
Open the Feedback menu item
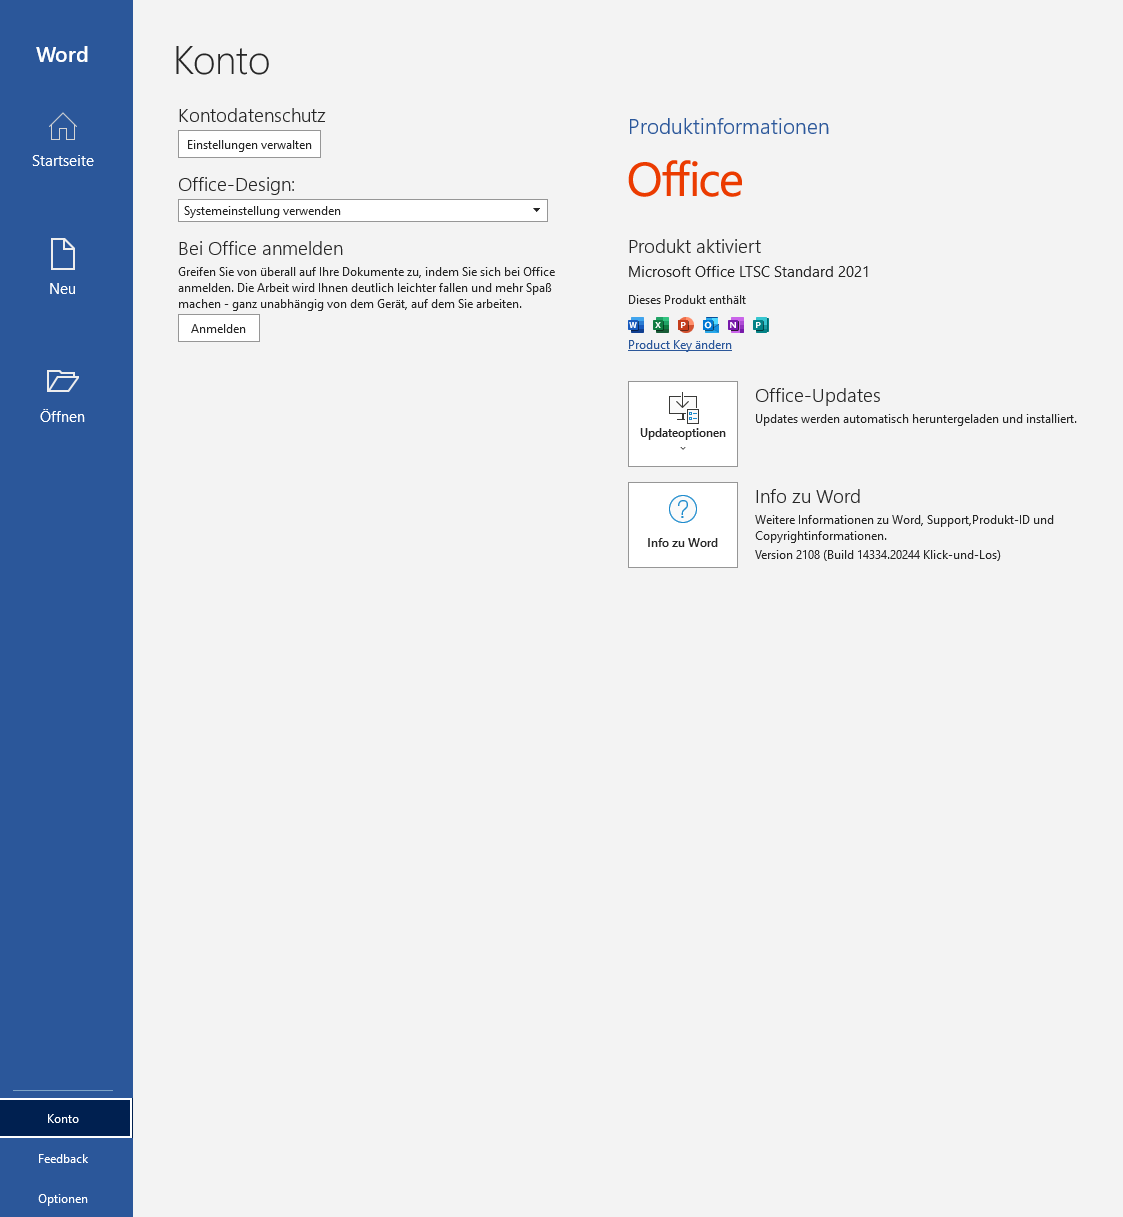click(63, 1158)
